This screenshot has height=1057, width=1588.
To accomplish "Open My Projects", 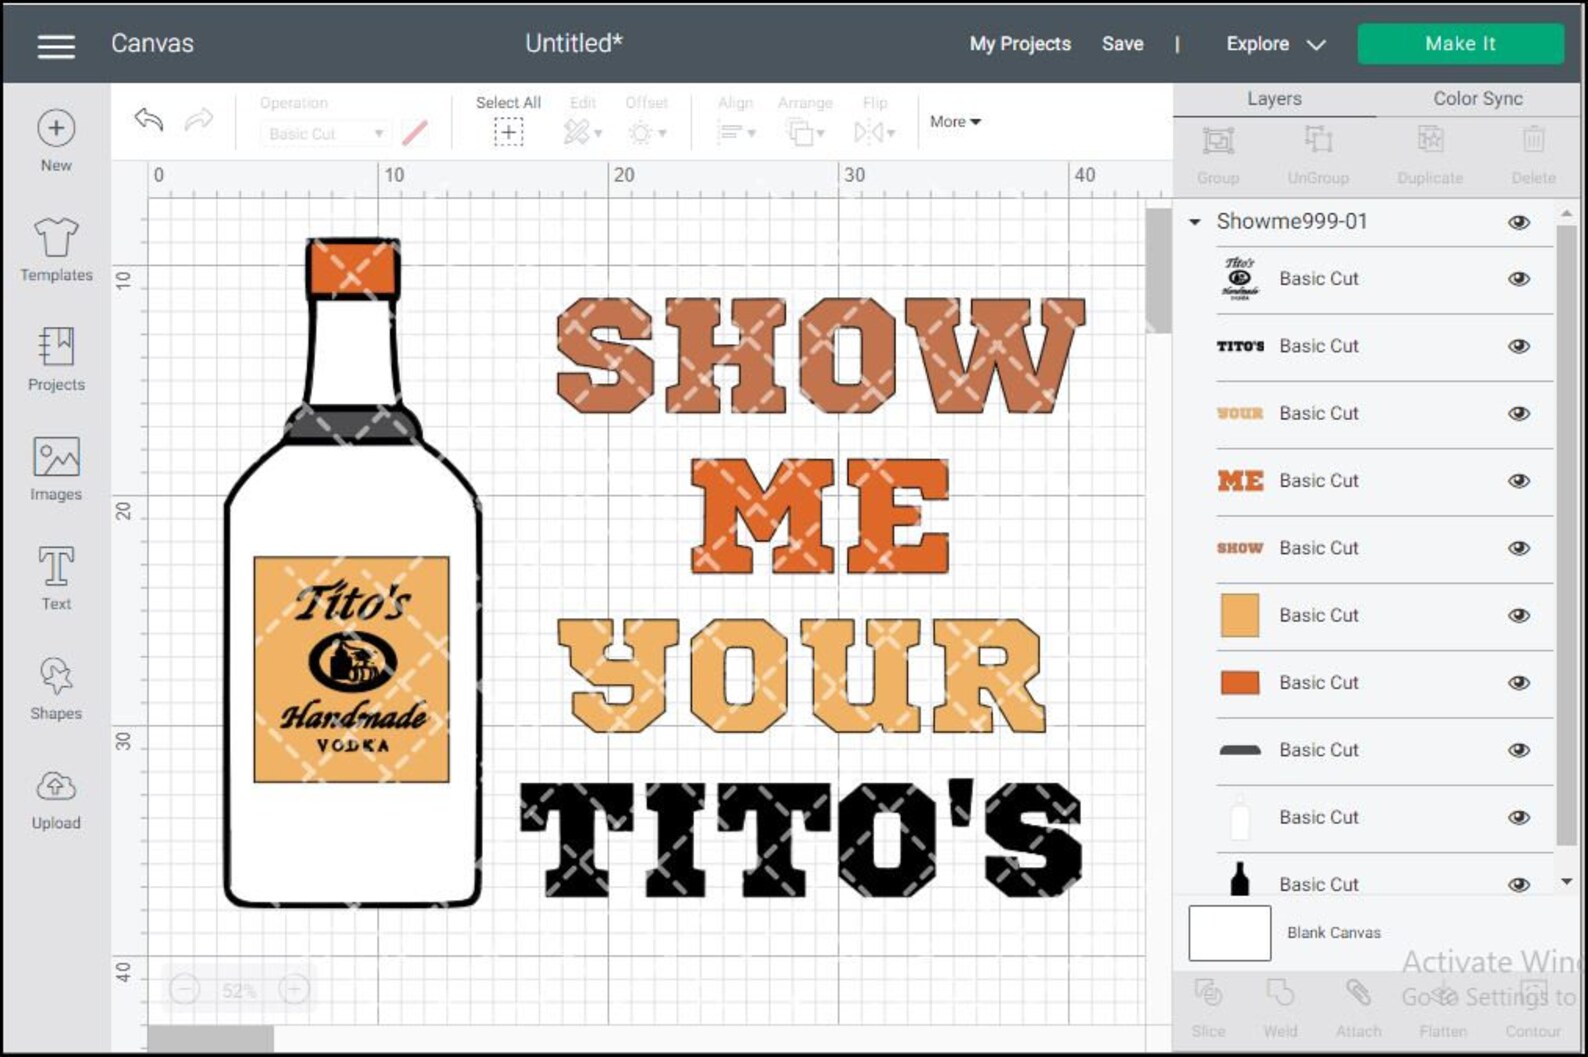I will click(1020, 44).
